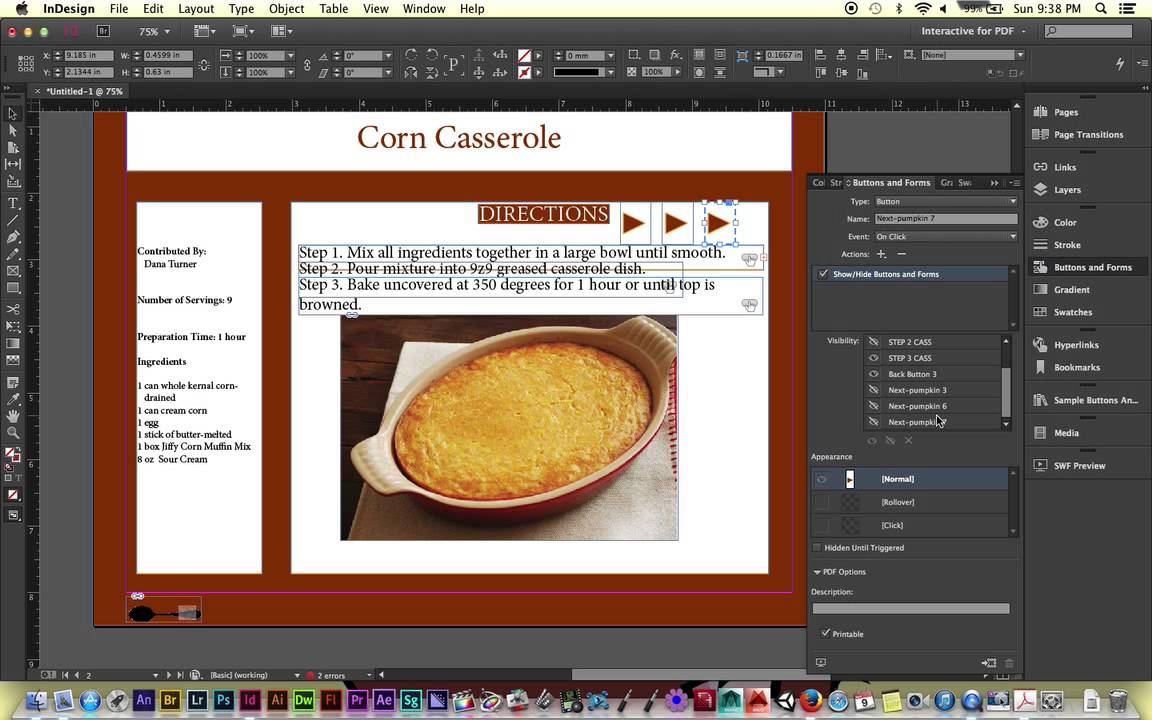
Task: Select the Page tool
Action: click(12, 148)
